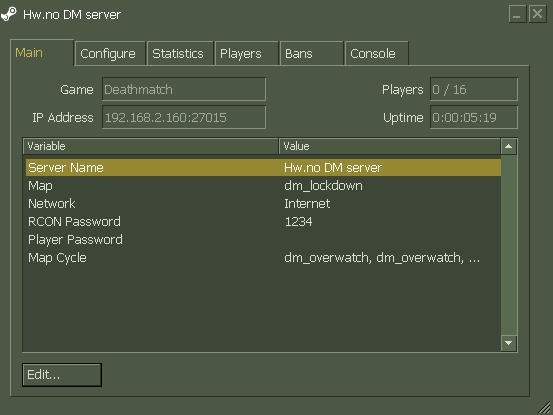Image resolution: width=553 pixels, height=415 pixels.
Task: Click the IP Address field
Action: pos(184,117)
